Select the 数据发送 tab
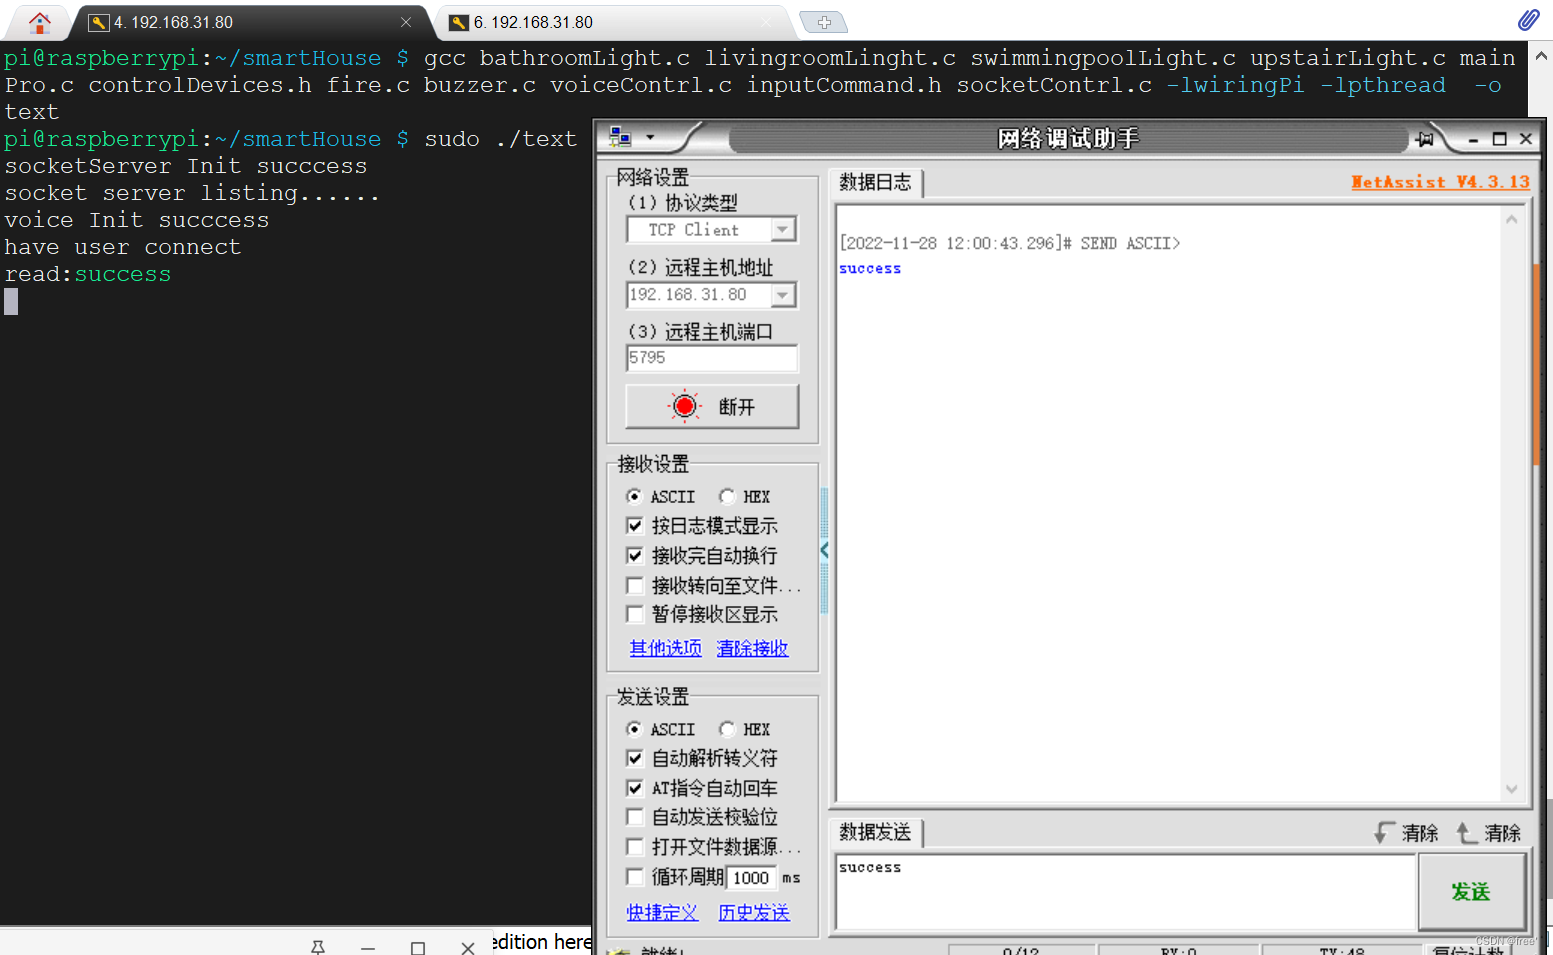Viewport: 1553px width, 955px height. [x=875, y=832]
